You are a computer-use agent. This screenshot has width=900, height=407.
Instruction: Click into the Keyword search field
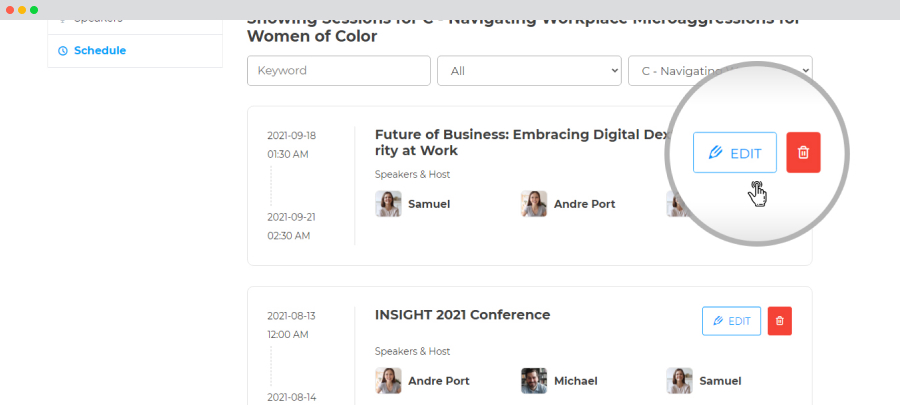coord(339,71)
